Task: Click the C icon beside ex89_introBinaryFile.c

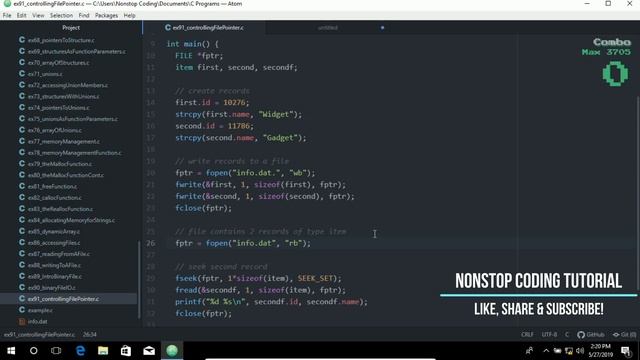Action: click(22, 276)
